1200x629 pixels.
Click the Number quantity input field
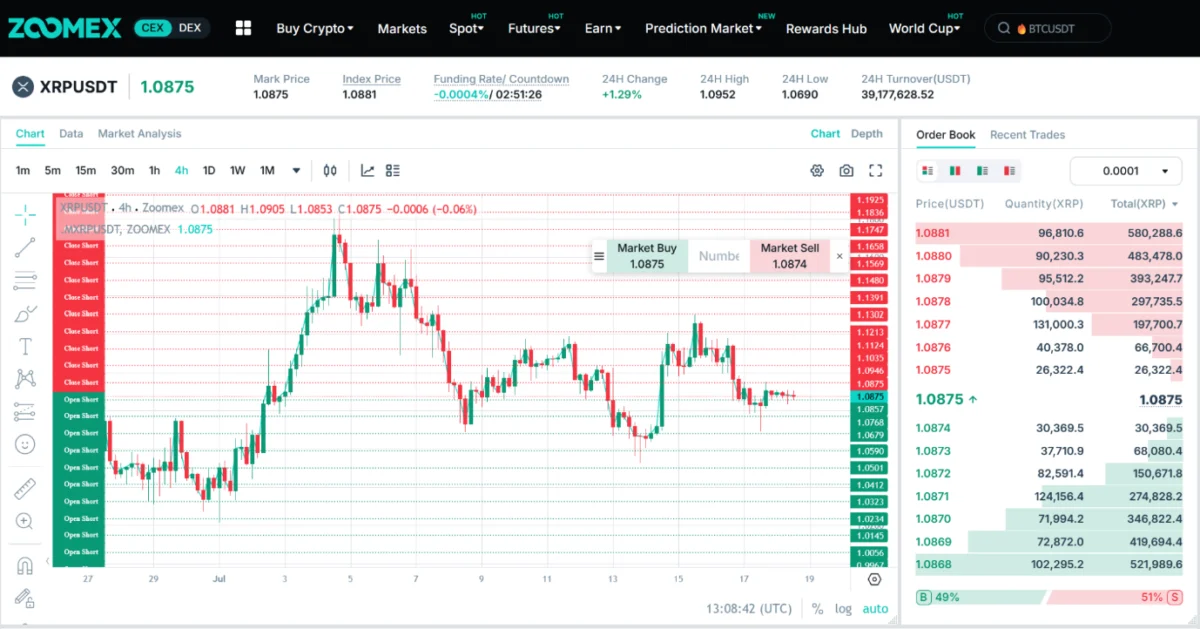point(718,256)
